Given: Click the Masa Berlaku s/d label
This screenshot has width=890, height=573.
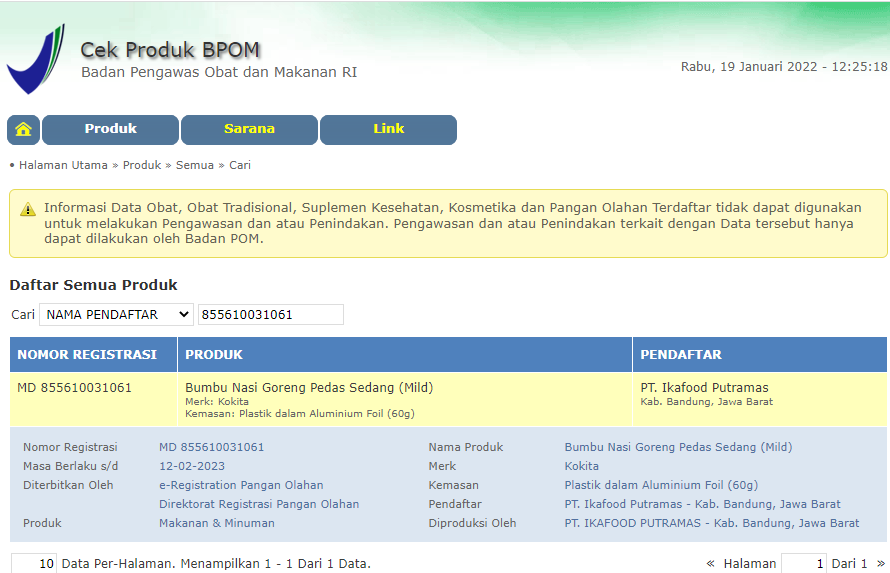Looking at the screenshot, I should (x=70, y=466).
